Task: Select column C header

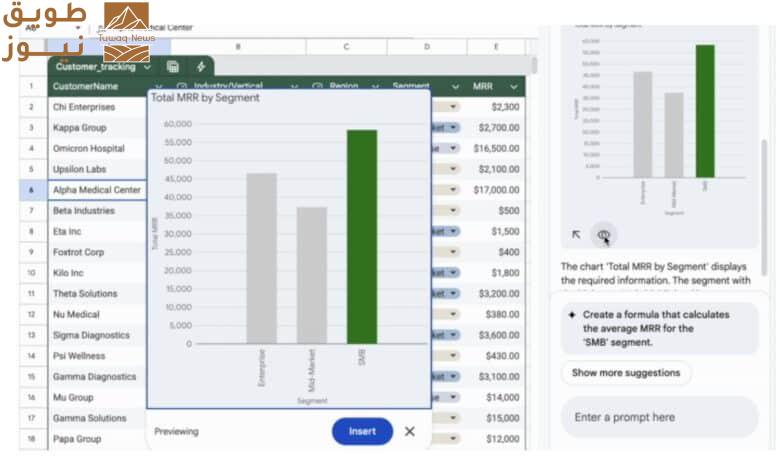Action: click(346, 47)
